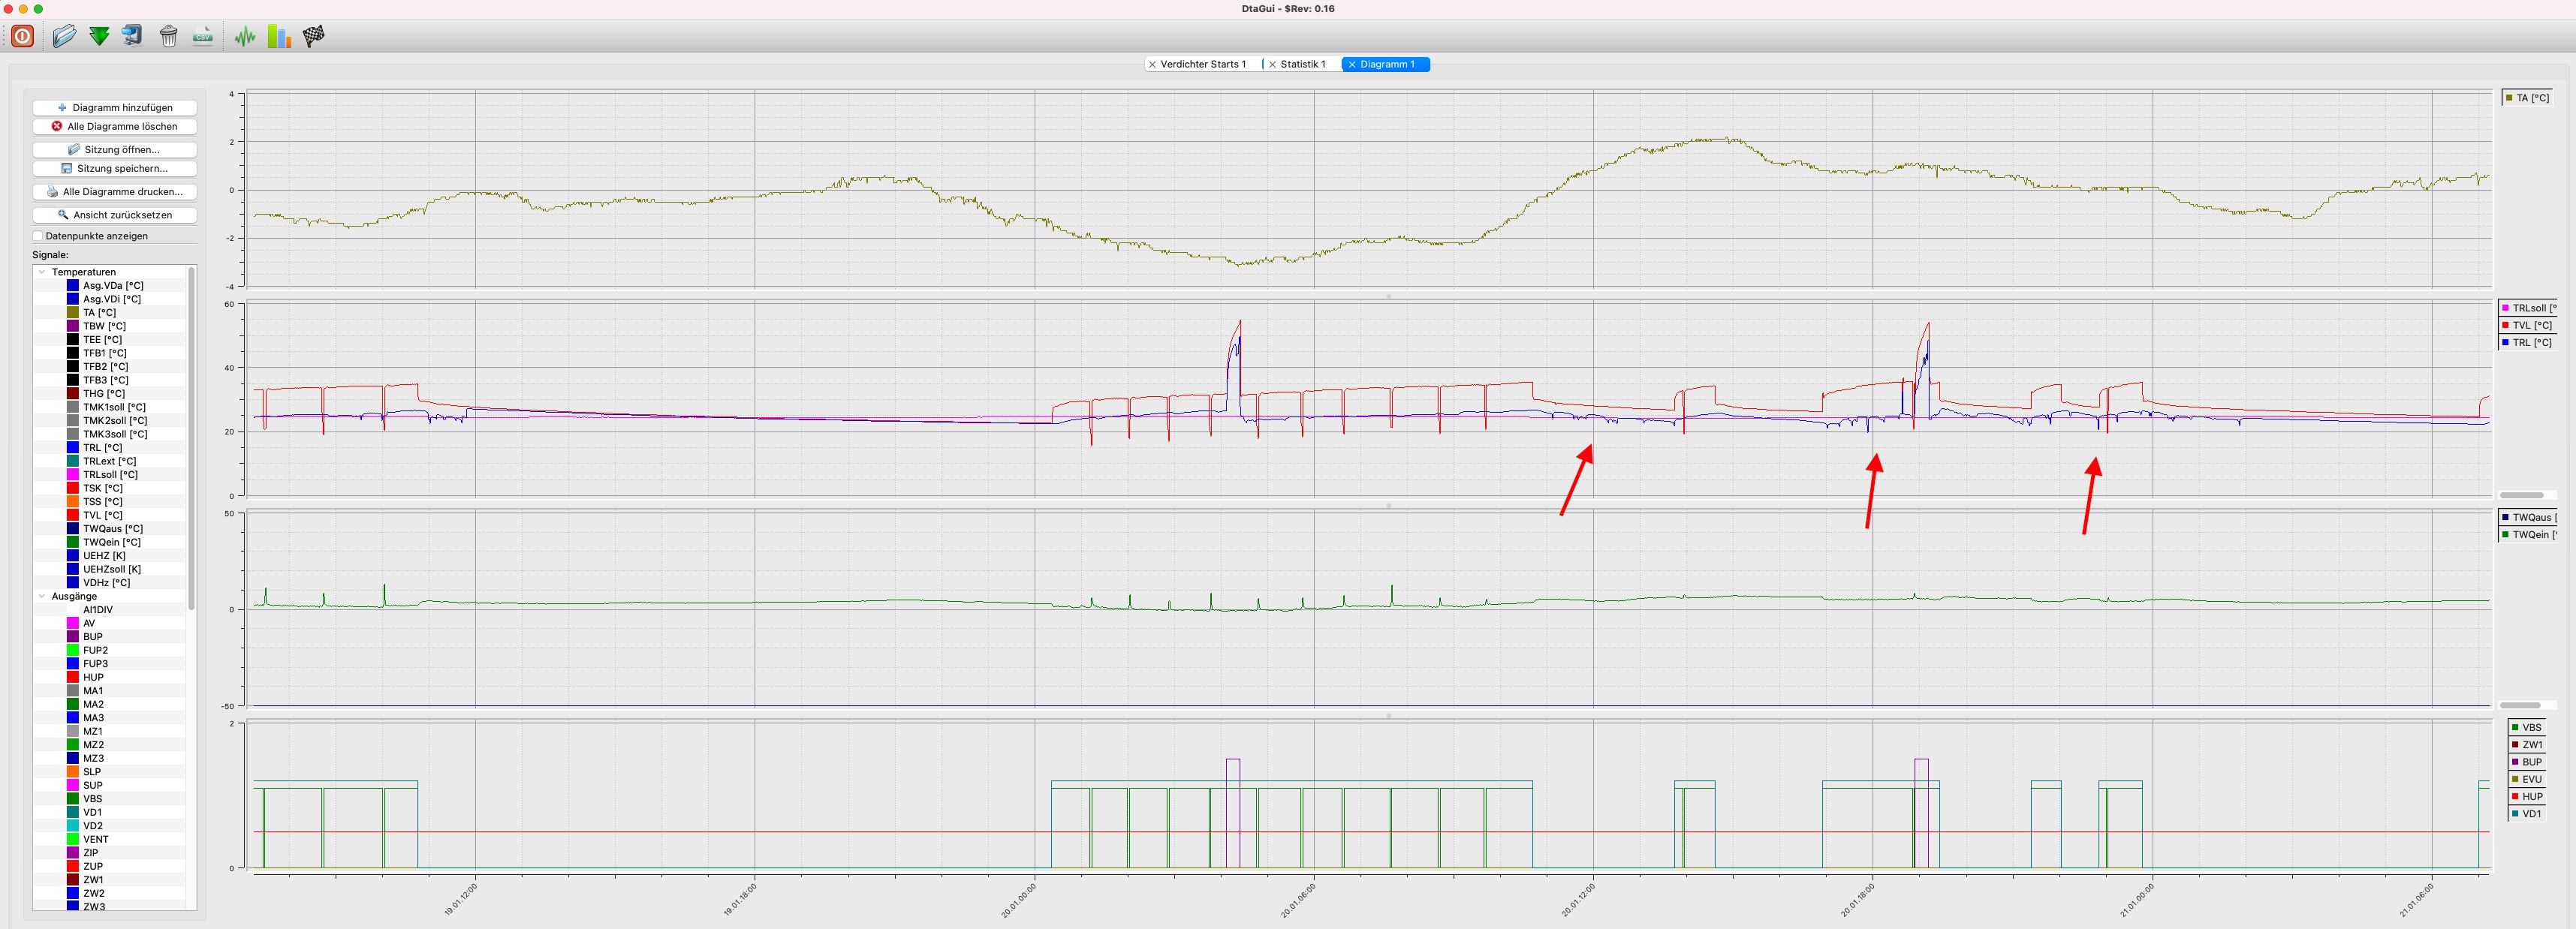Click TA [°C] legend entry in top chart
The width and height of the screenshot is (2576, 929).
[x=2526, y=97]
